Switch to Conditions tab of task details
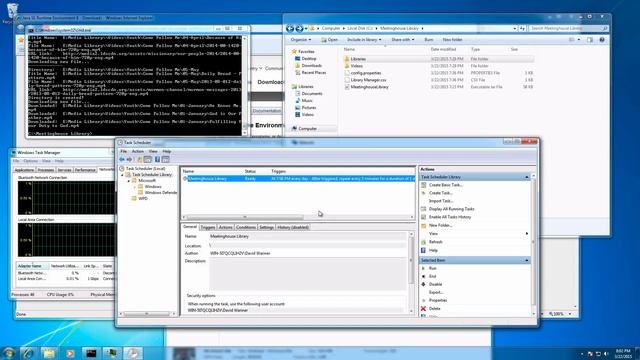This screenshot has width=640, height=360. [246, 227]
